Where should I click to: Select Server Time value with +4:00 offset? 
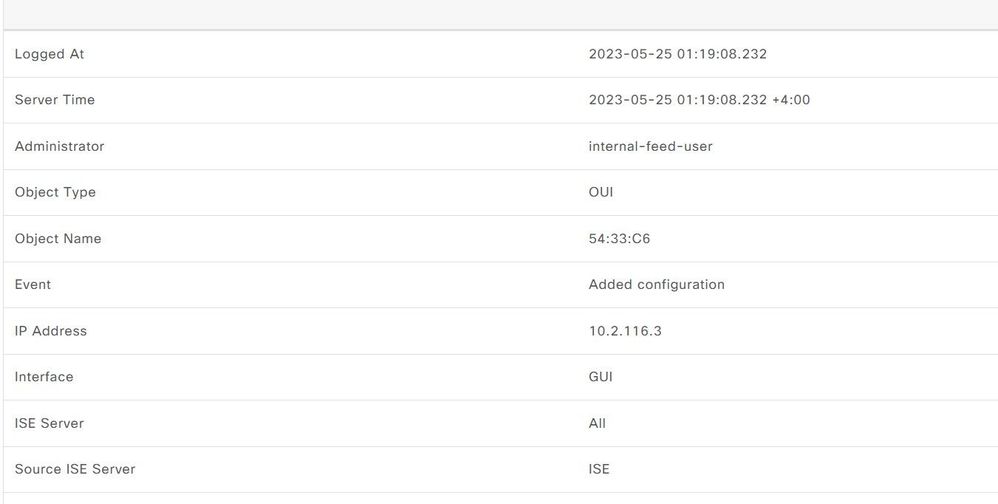tap(699, 100)
